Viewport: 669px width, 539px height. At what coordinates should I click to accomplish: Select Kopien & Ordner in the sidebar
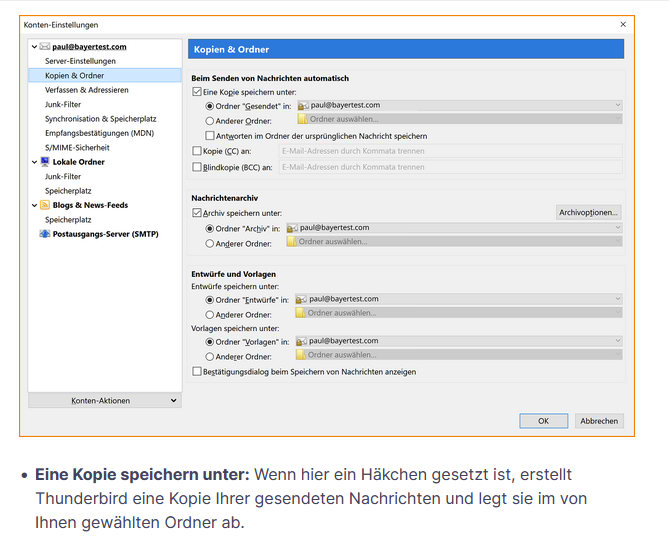[x=105, y=76]
